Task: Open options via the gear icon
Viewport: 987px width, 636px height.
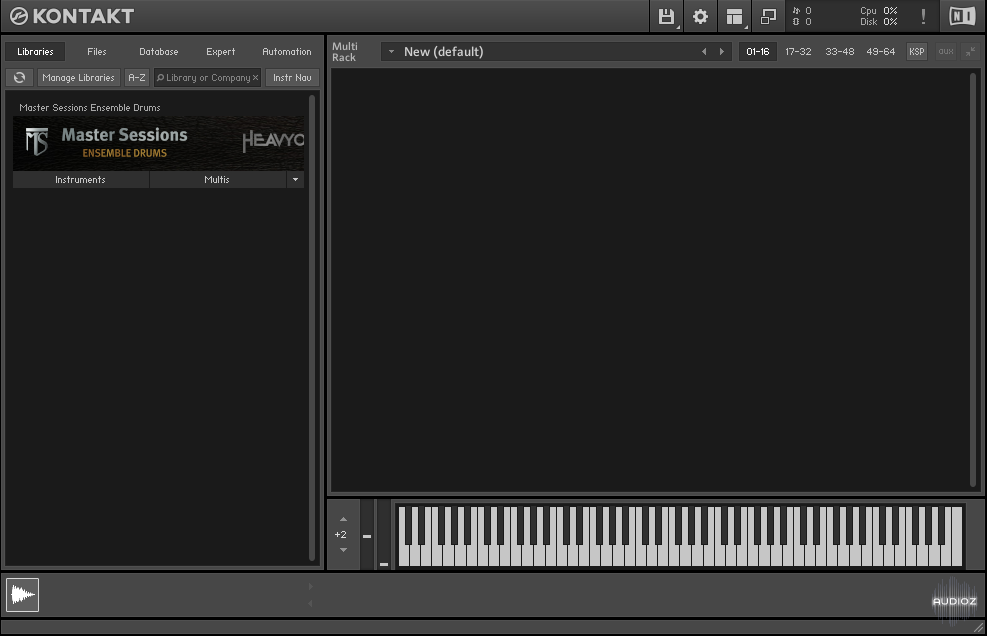Action: (700, 16)
